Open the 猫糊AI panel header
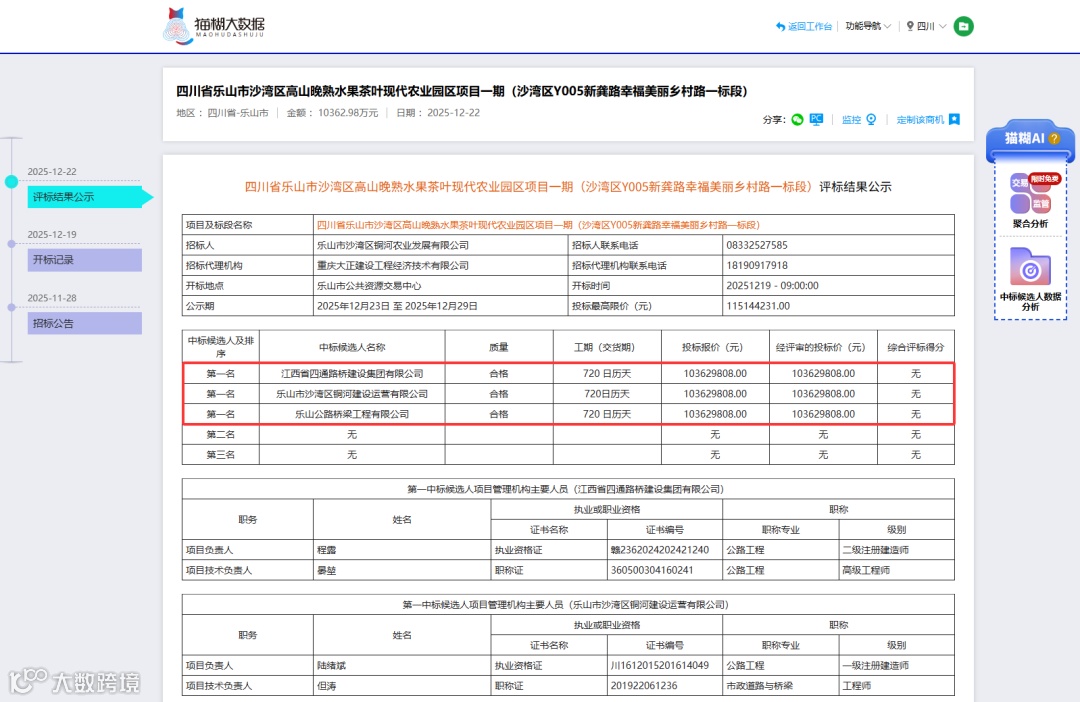 click(1030, 138)
